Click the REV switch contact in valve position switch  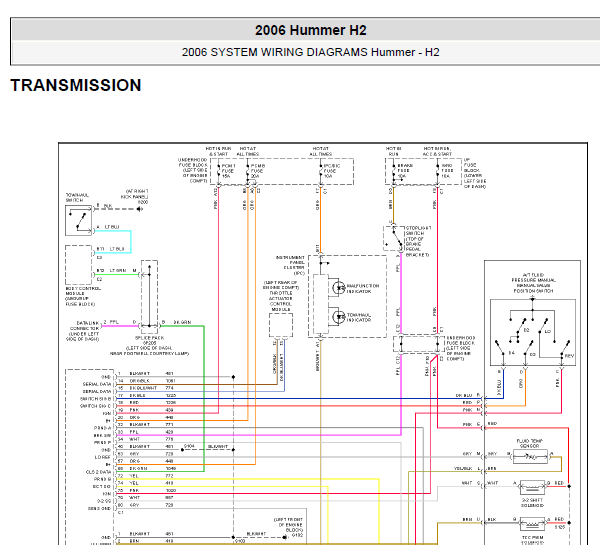566,348
